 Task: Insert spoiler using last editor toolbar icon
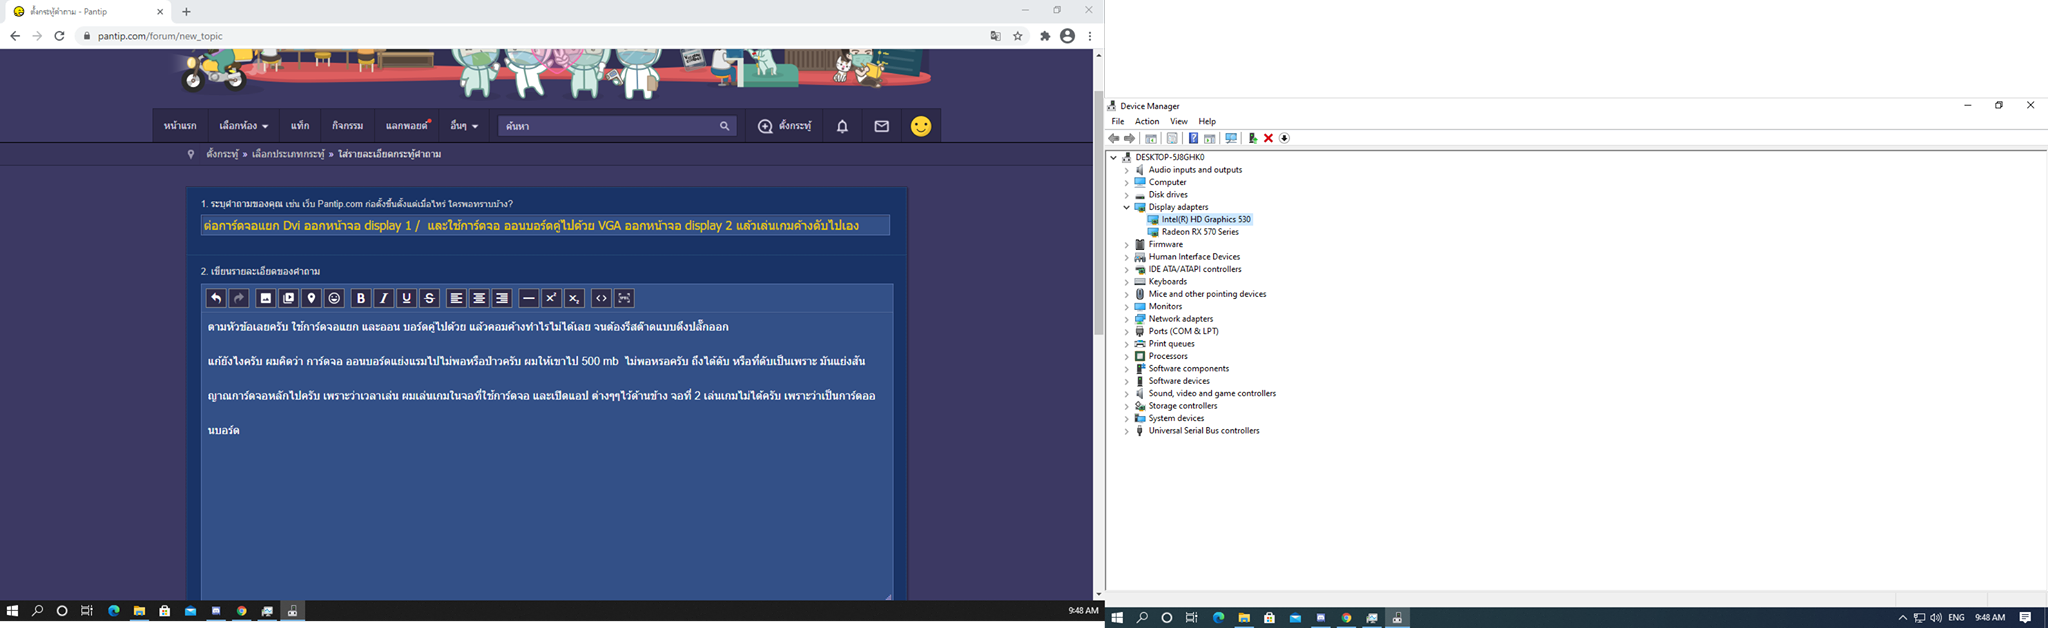(x=624, y=298)
